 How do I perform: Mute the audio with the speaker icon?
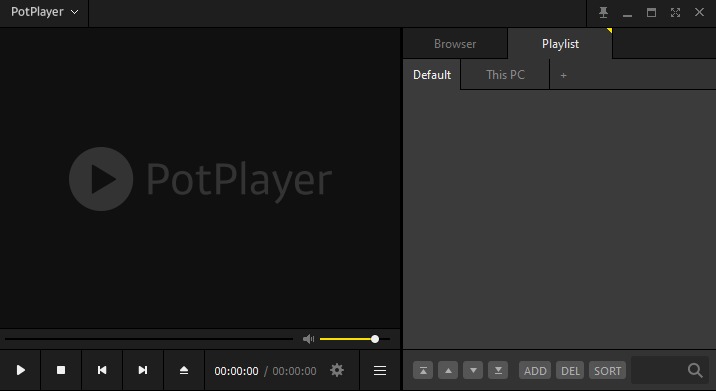[x=309, y=339]
